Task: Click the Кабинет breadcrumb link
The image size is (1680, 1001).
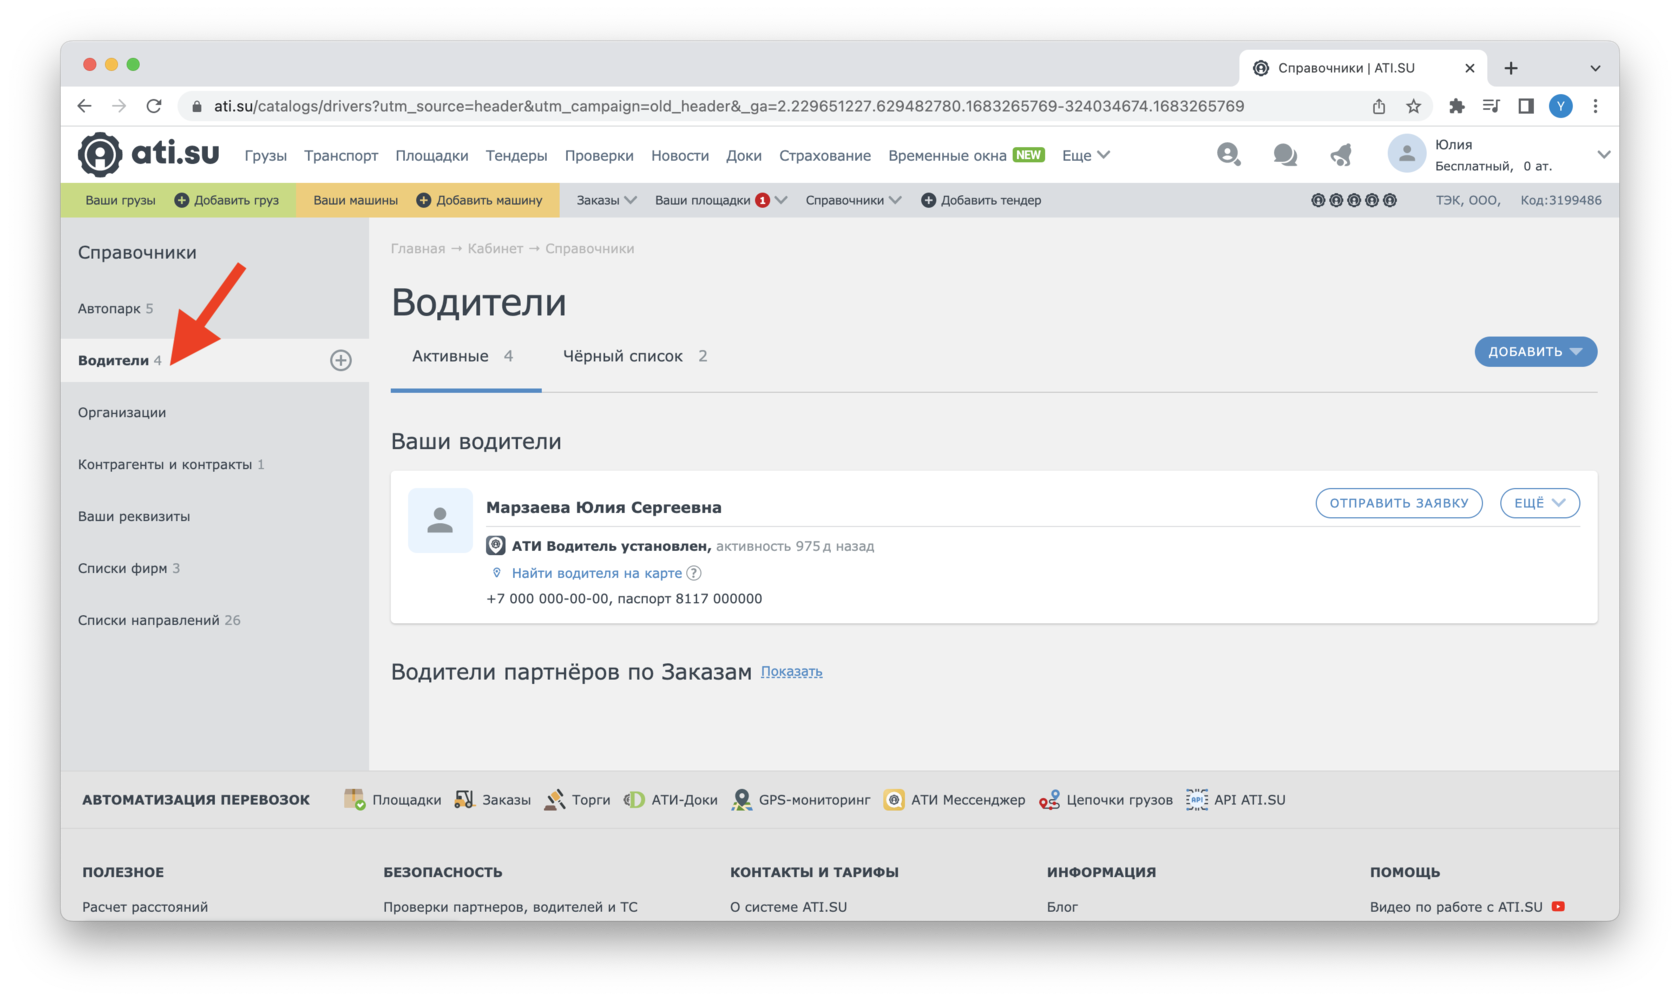Action: coord(495,248)
